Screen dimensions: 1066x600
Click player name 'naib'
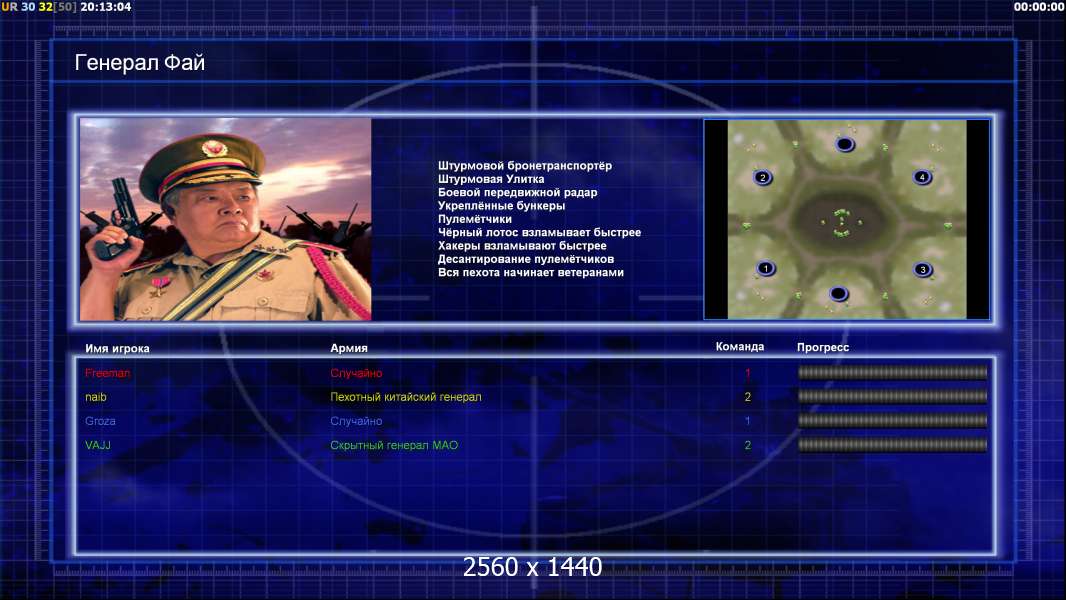96,397
